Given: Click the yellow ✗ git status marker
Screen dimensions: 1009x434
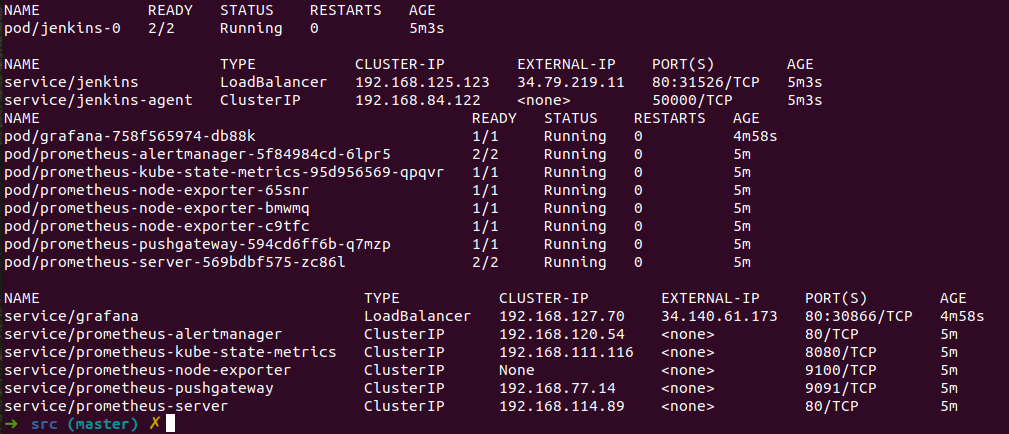Looking at the screenshot, I should pos(154,425).
